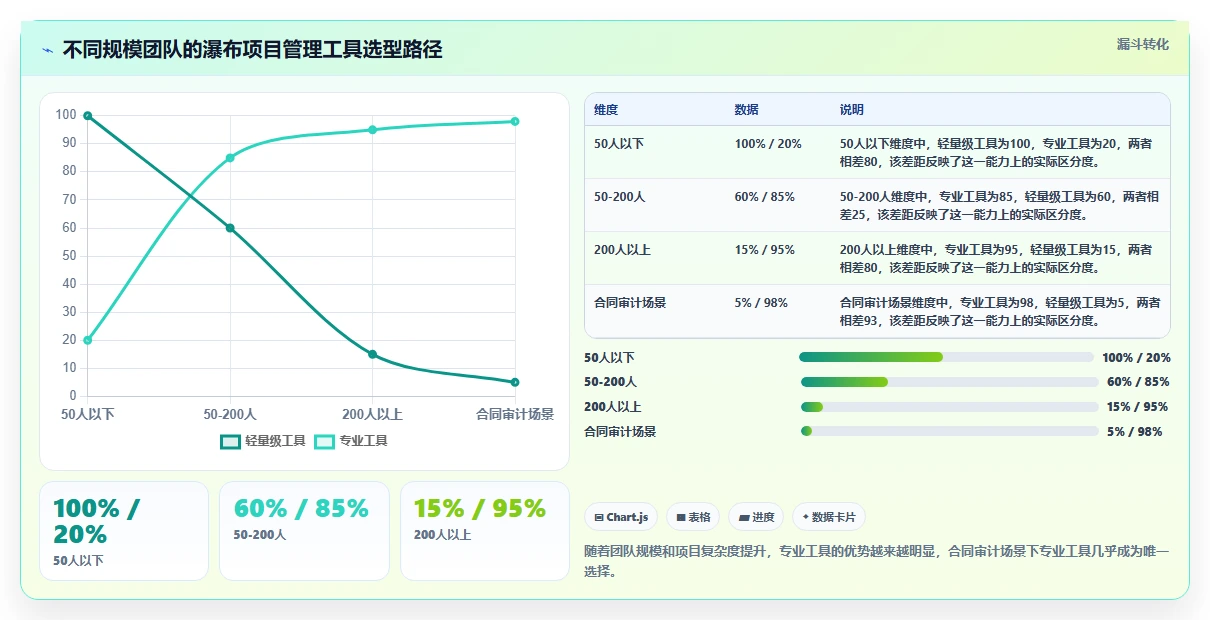Click the 合同审计场景 x-axis label
The height and width of the screenshot is (620, 1210).
515,414
